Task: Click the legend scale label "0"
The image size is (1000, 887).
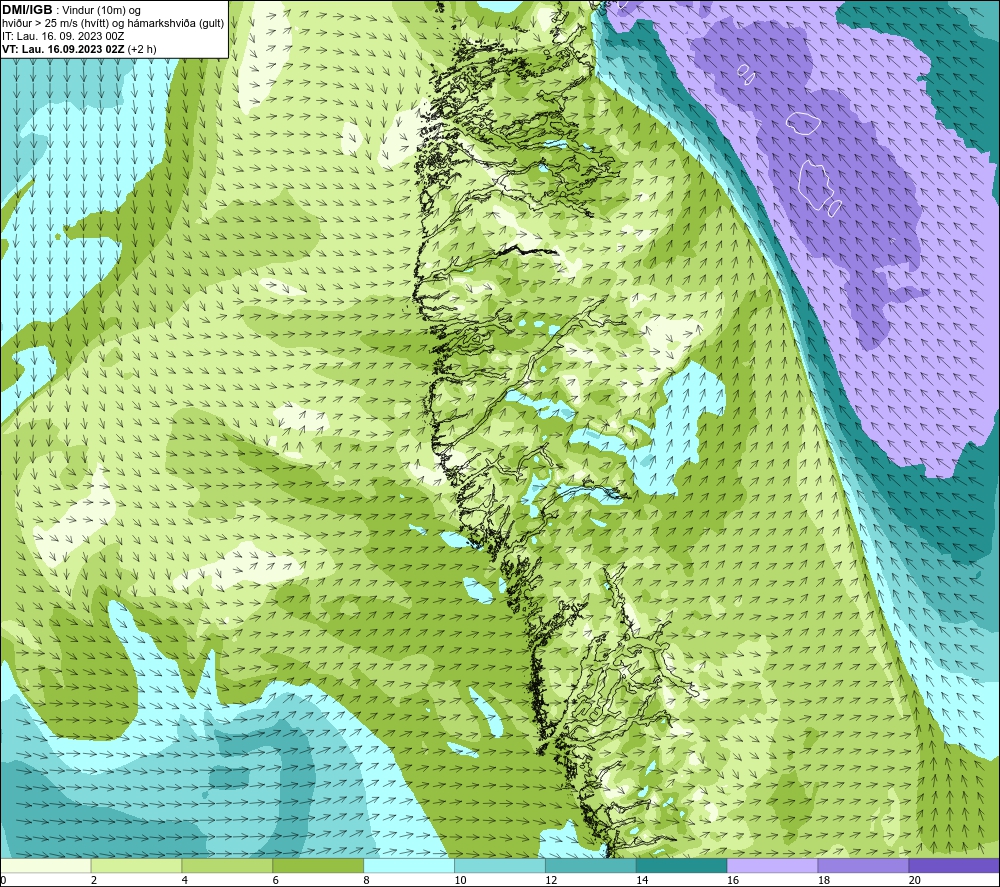Action: 3,880
